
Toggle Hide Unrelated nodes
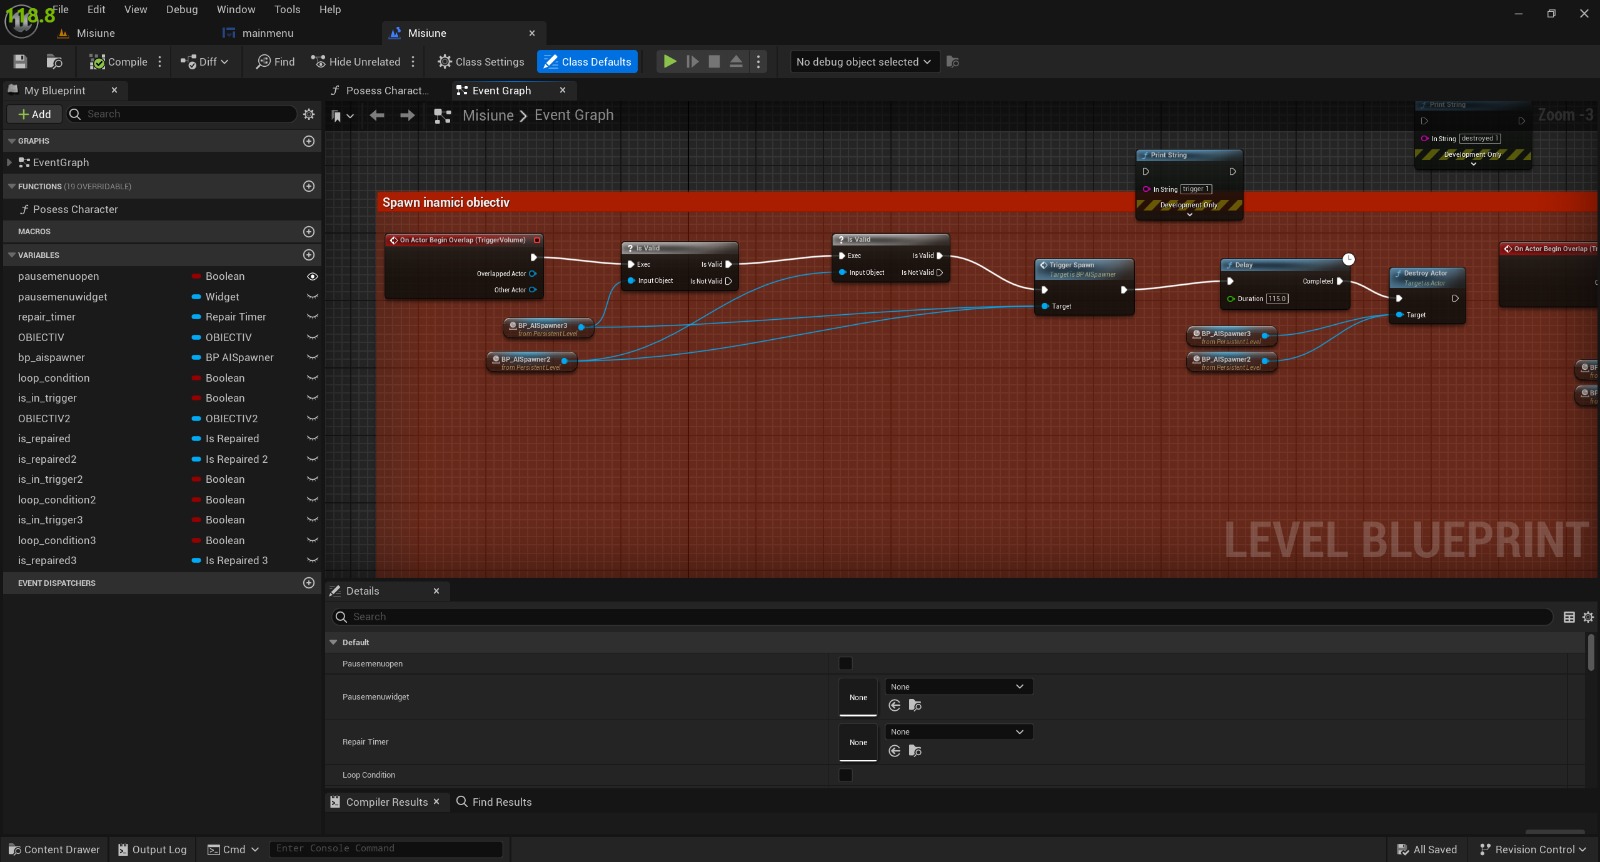355,62
